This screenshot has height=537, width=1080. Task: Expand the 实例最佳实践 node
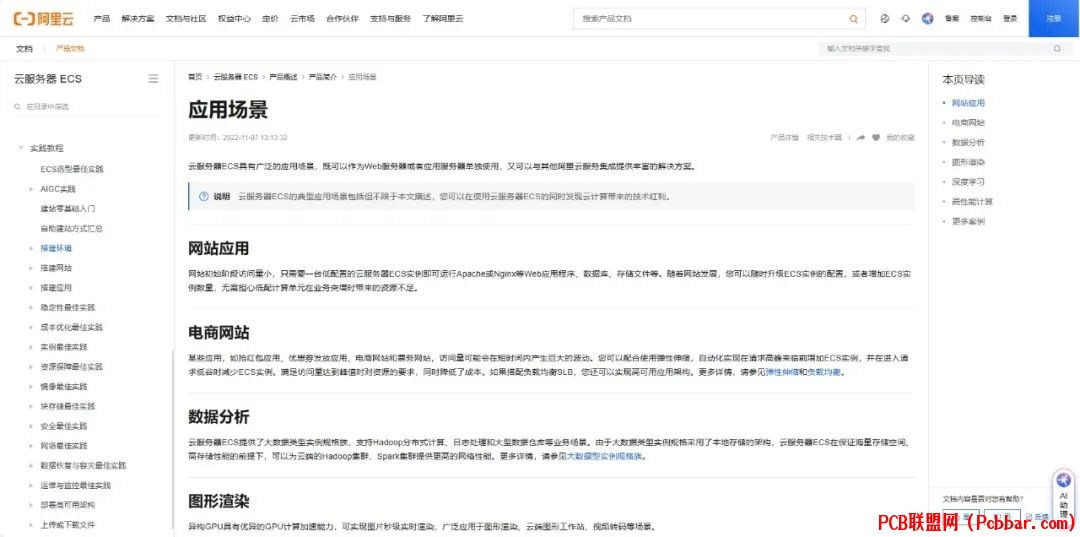click(x=31, y=347)
